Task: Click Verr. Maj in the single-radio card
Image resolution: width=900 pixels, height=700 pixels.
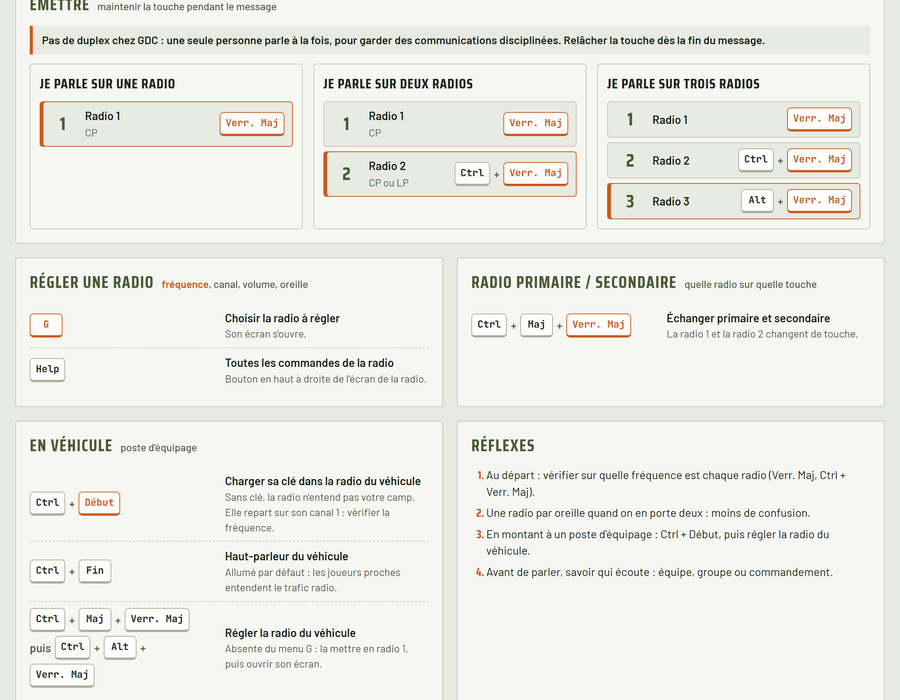Action: point(252,123)
